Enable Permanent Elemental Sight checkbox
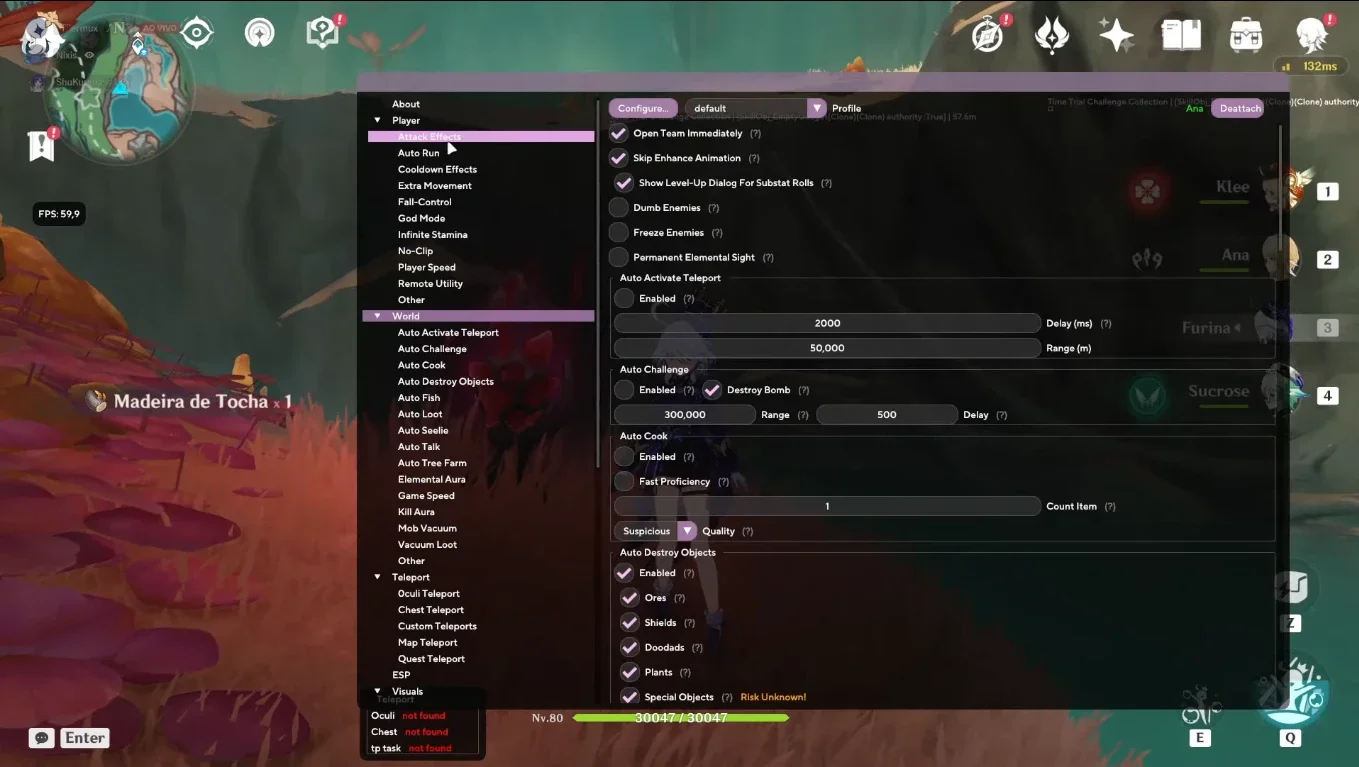1359x767 pixels. click(619, 257)
